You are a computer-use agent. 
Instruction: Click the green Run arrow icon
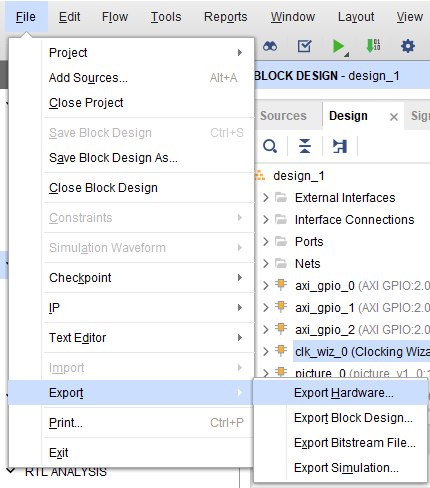pos(339,46)
